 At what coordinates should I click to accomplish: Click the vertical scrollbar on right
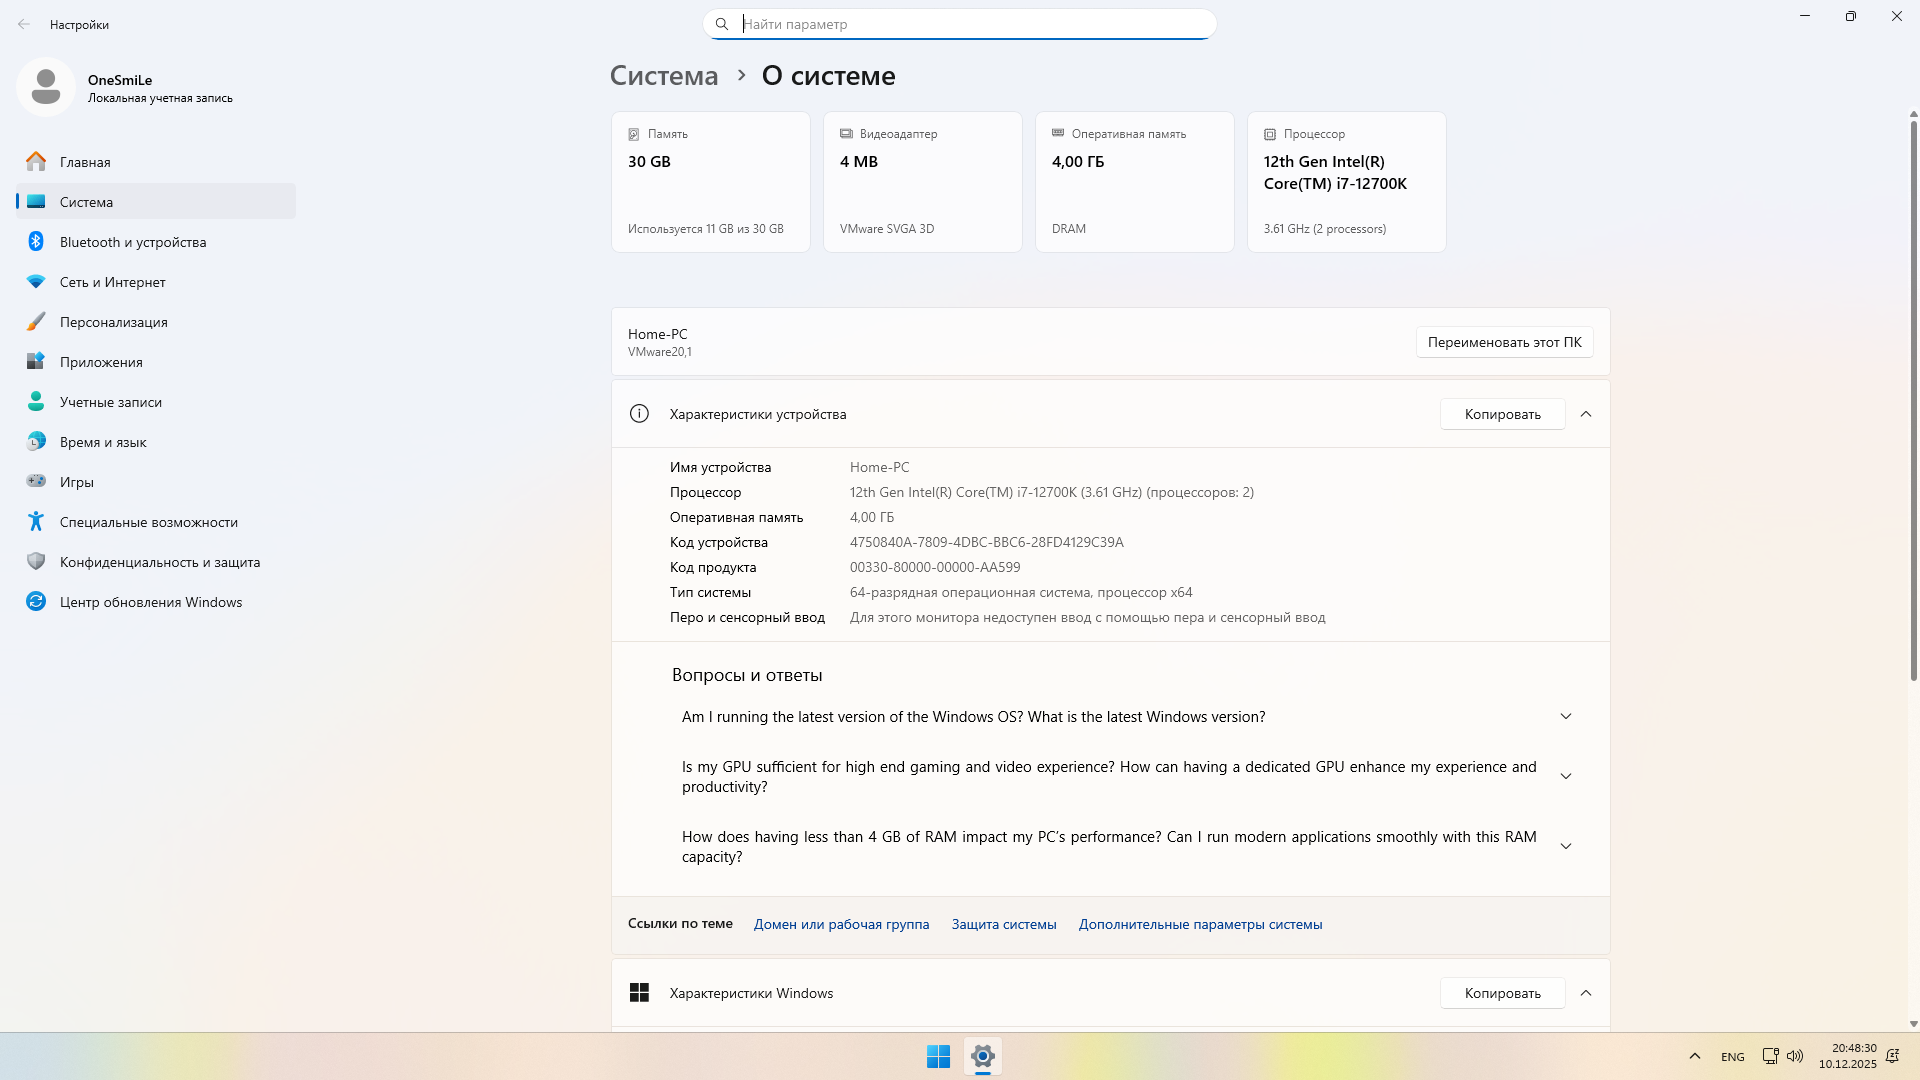[1913, 400]
